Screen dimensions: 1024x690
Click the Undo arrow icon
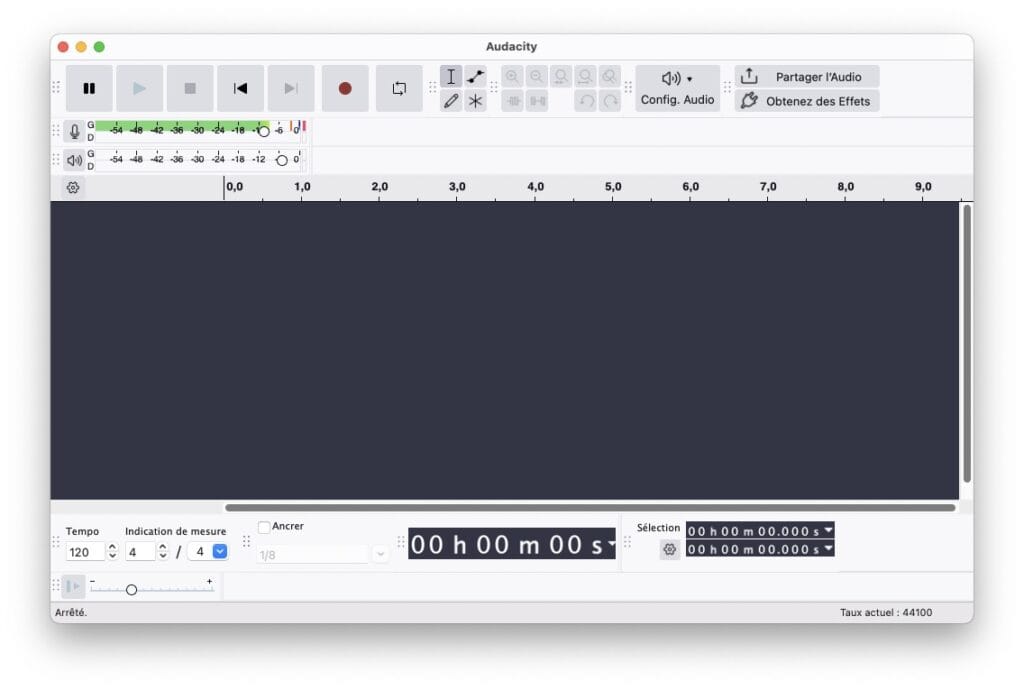pyautogui.click(x=586, y=101)
